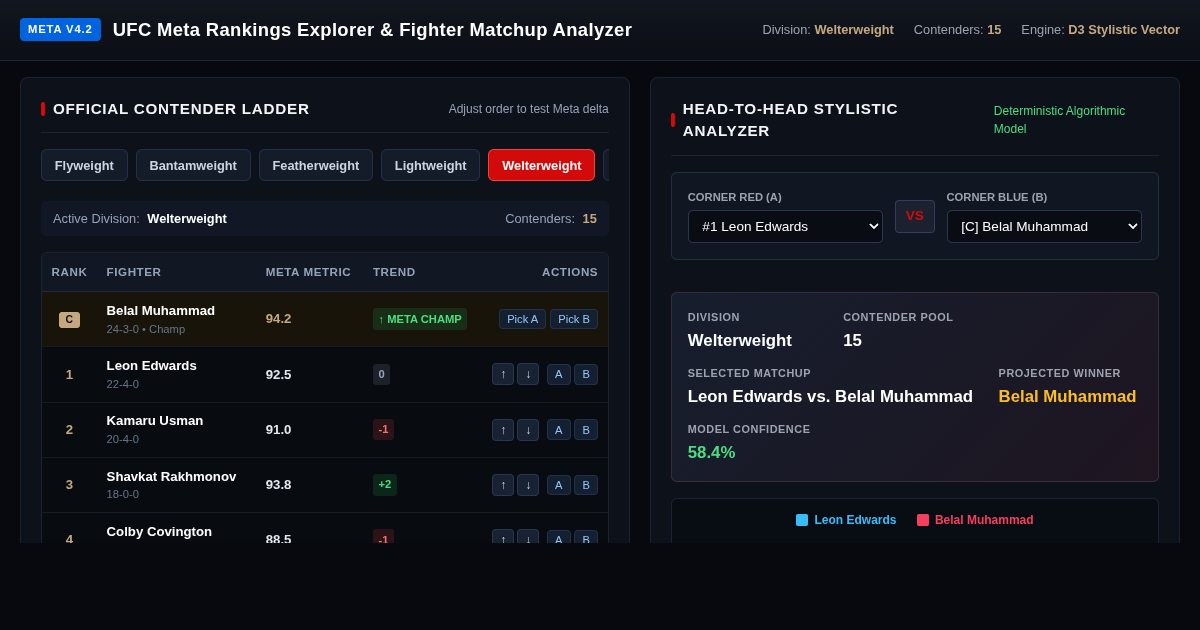The height and width of the screenshot is (630, 1200).
Task: Switch to the Lightweight division tab
Action: (x=430, y=165)
